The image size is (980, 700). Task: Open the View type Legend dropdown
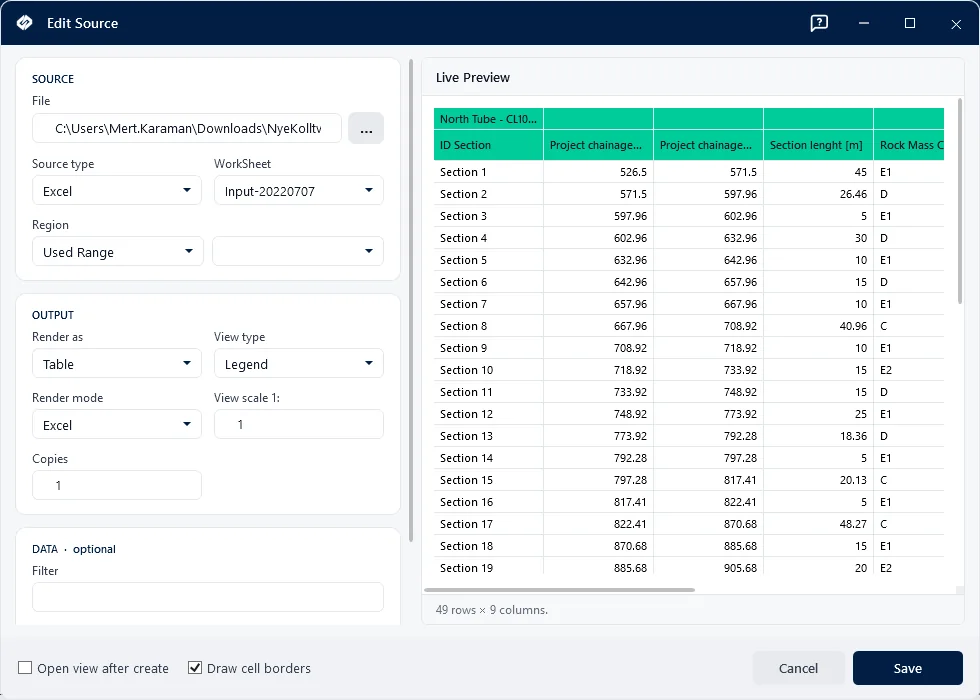pos(299,364)
